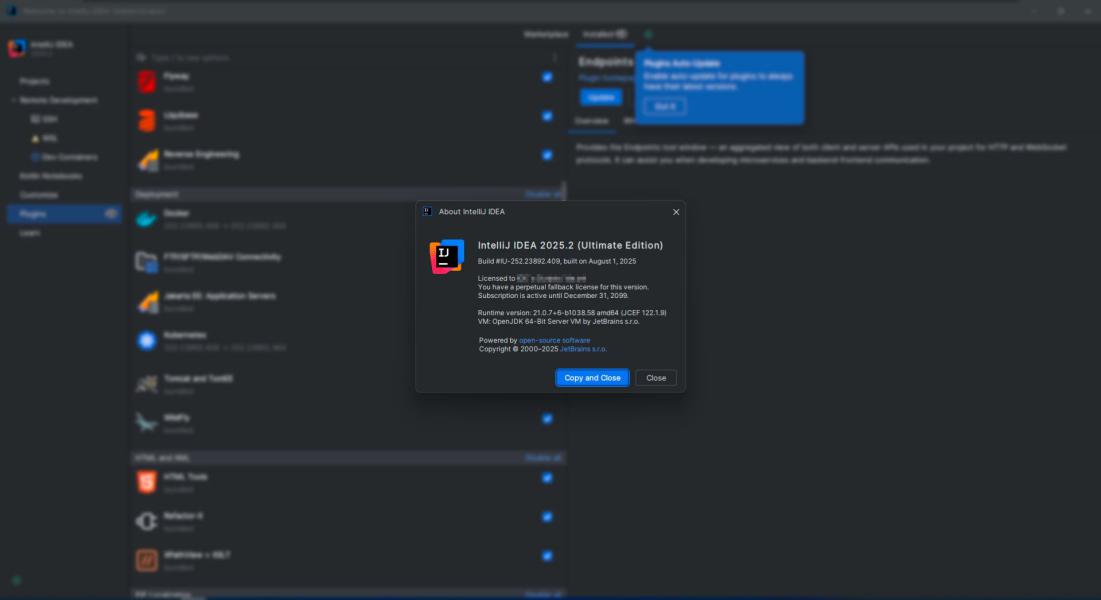This screenshot has height=600, width=1101.
Task: Select the Docker plugin whale icon
Action: (146, 219)
